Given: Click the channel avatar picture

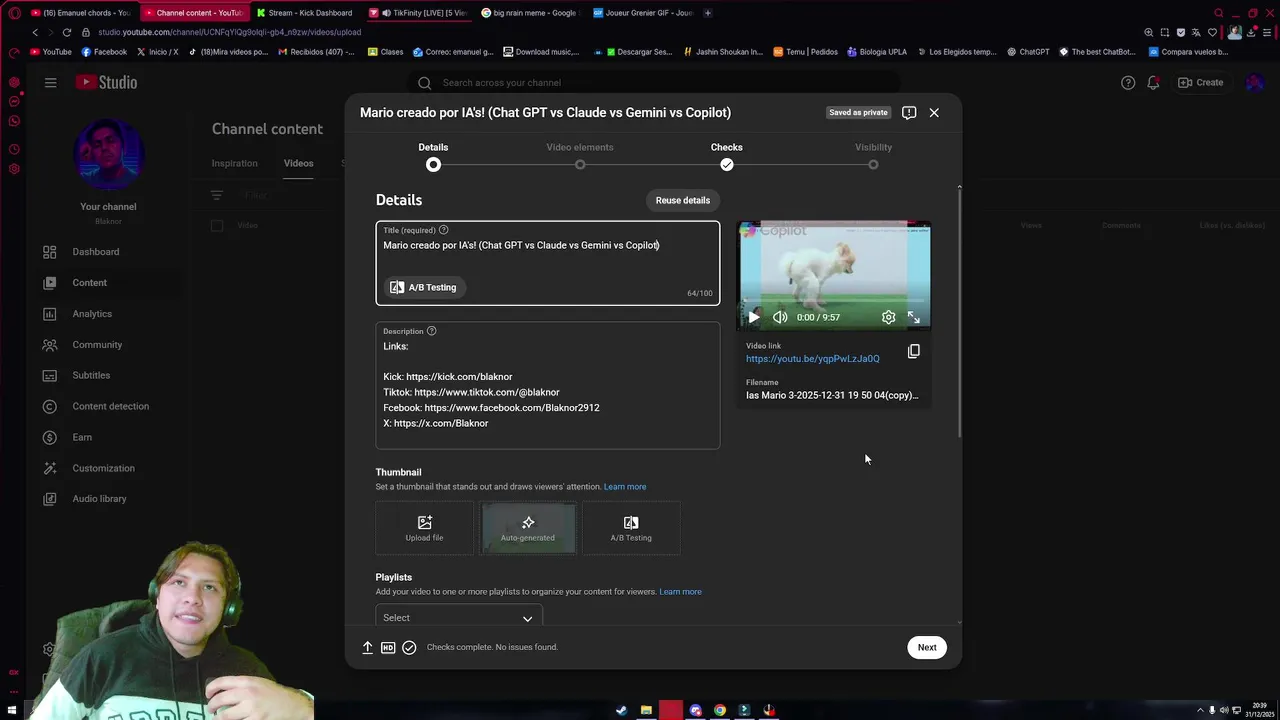Looking at the screenshot, I should pyautogui.click(x=108, y=153).
